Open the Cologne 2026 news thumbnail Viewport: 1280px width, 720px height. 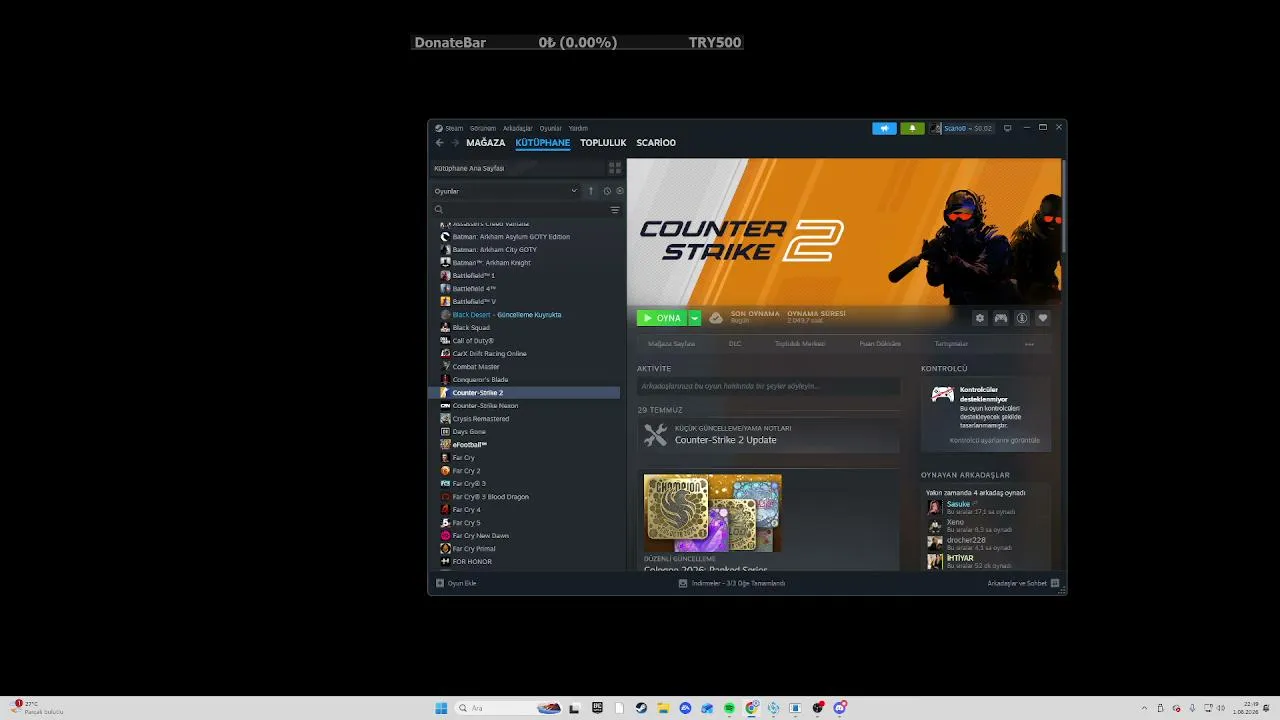(x=713, y=513)
